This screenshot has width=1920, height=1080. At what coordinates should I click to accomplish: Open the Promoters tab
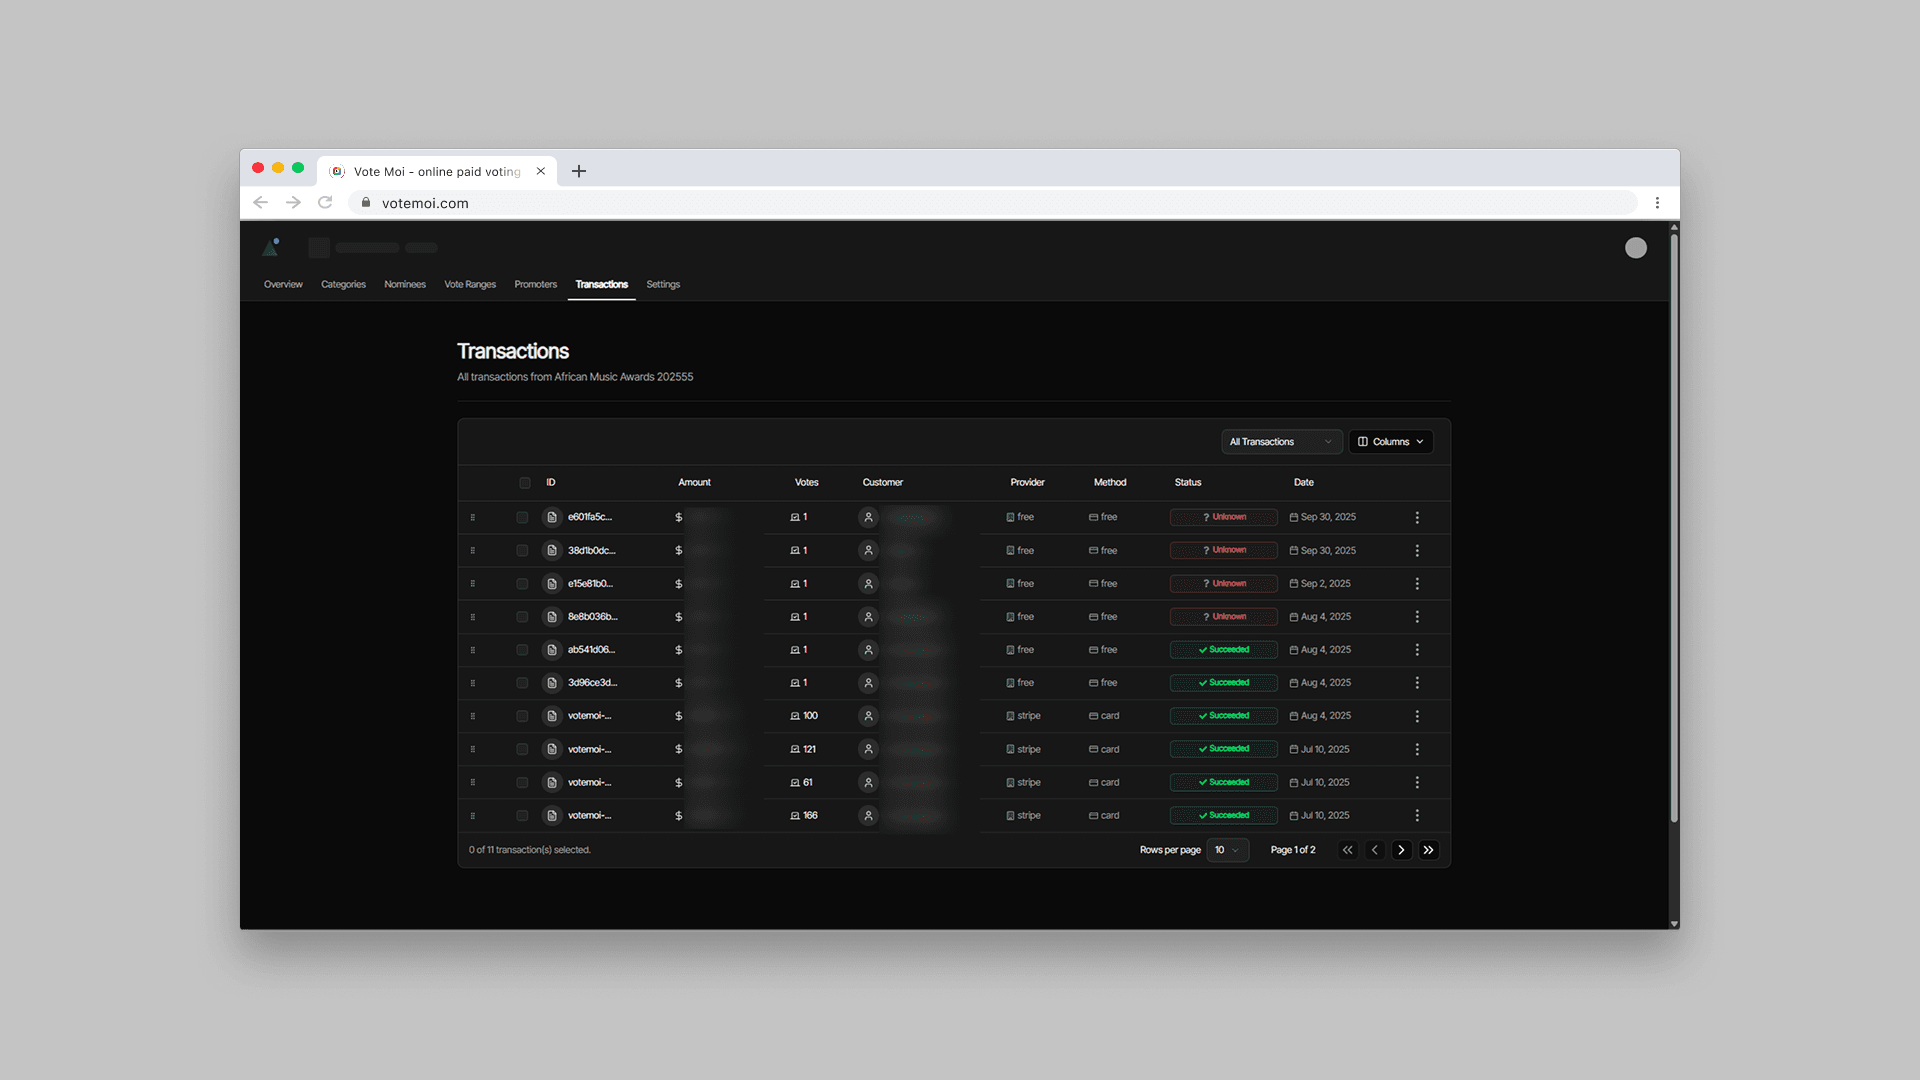pos(535,284)
